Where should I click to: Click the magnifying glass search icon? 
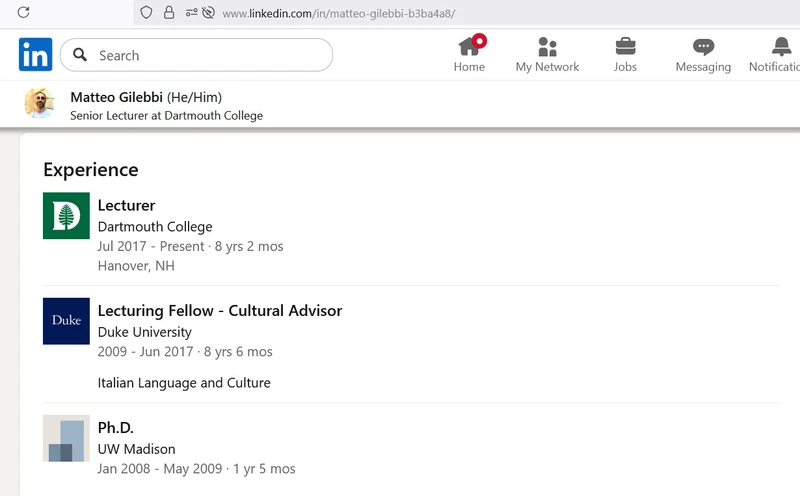[80, 55]
